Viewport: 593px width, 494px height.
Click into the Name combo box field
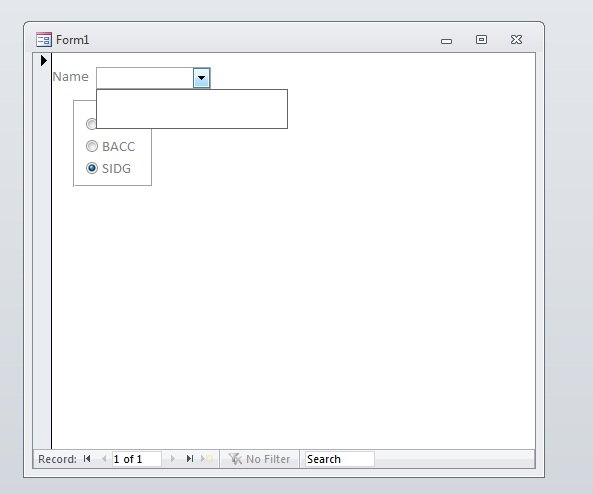coord(145,78)
